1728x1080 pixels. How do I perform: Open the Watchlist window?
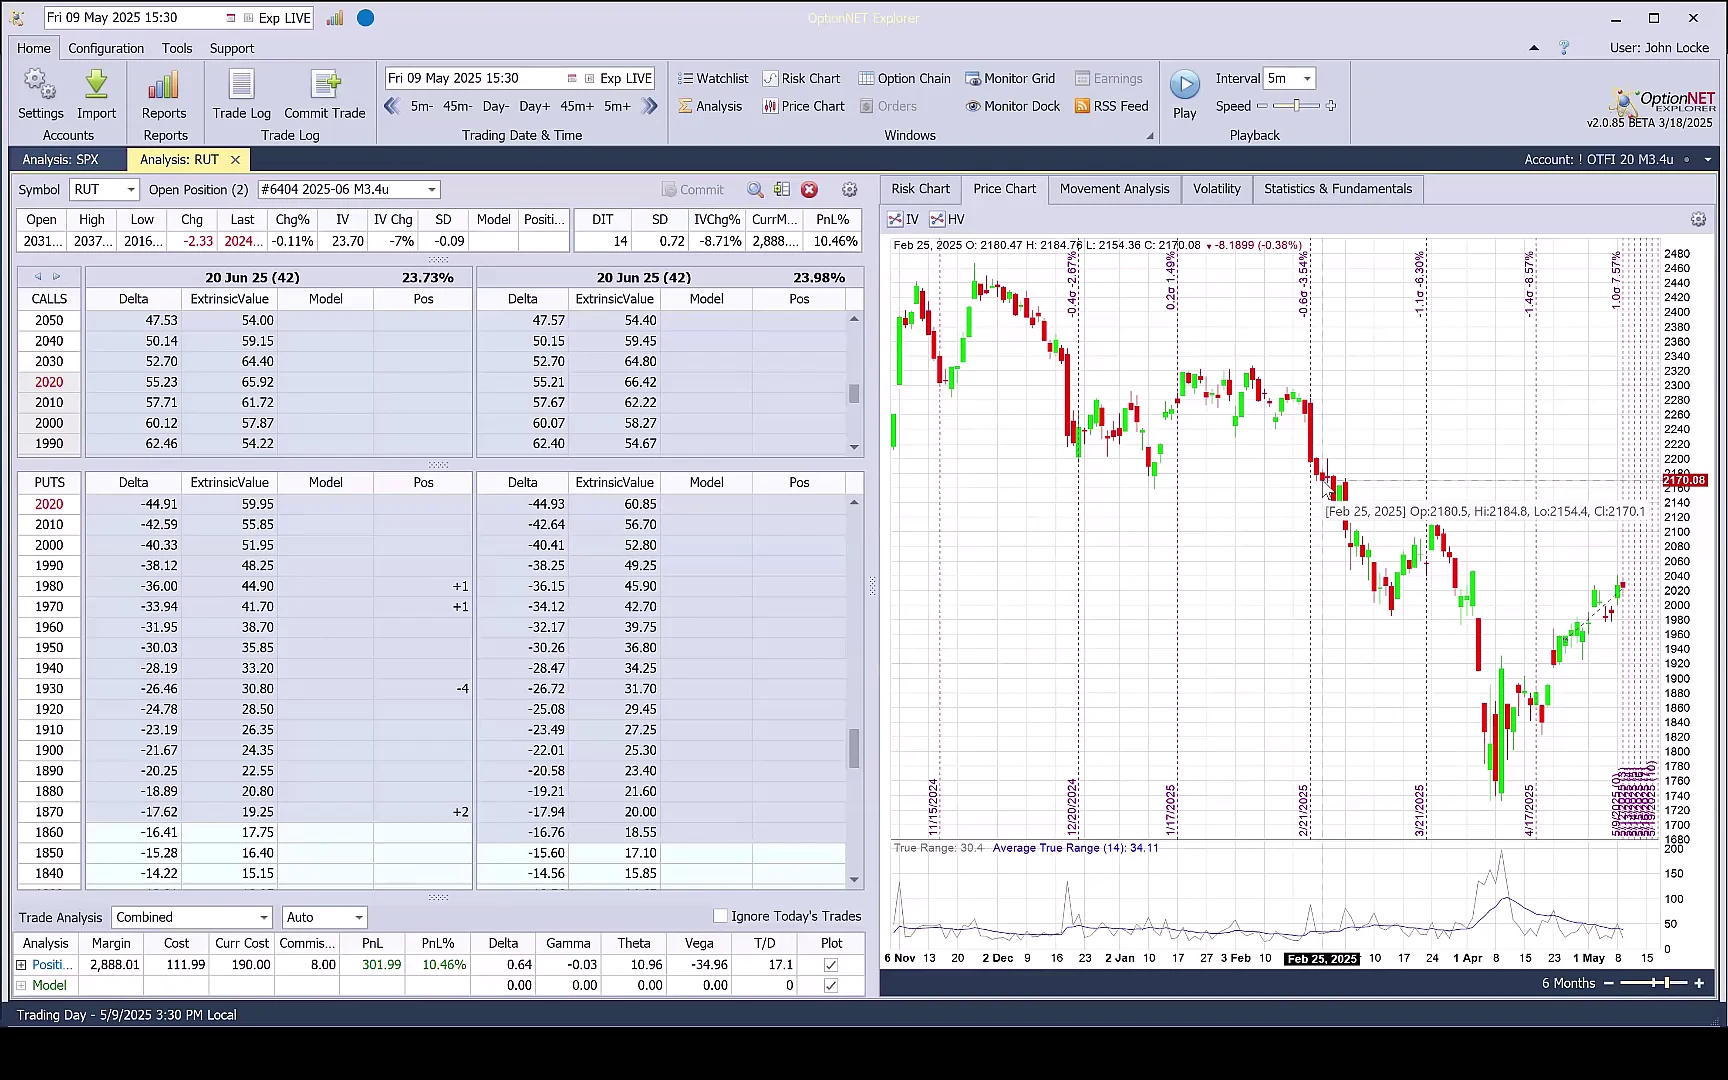[x=713, y=78]
